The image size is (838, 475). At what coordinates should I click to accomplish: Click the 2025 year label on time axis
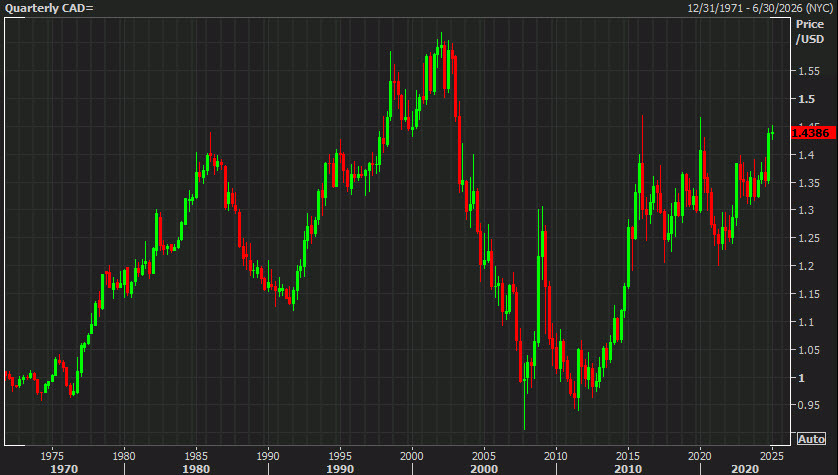[772, 456]
